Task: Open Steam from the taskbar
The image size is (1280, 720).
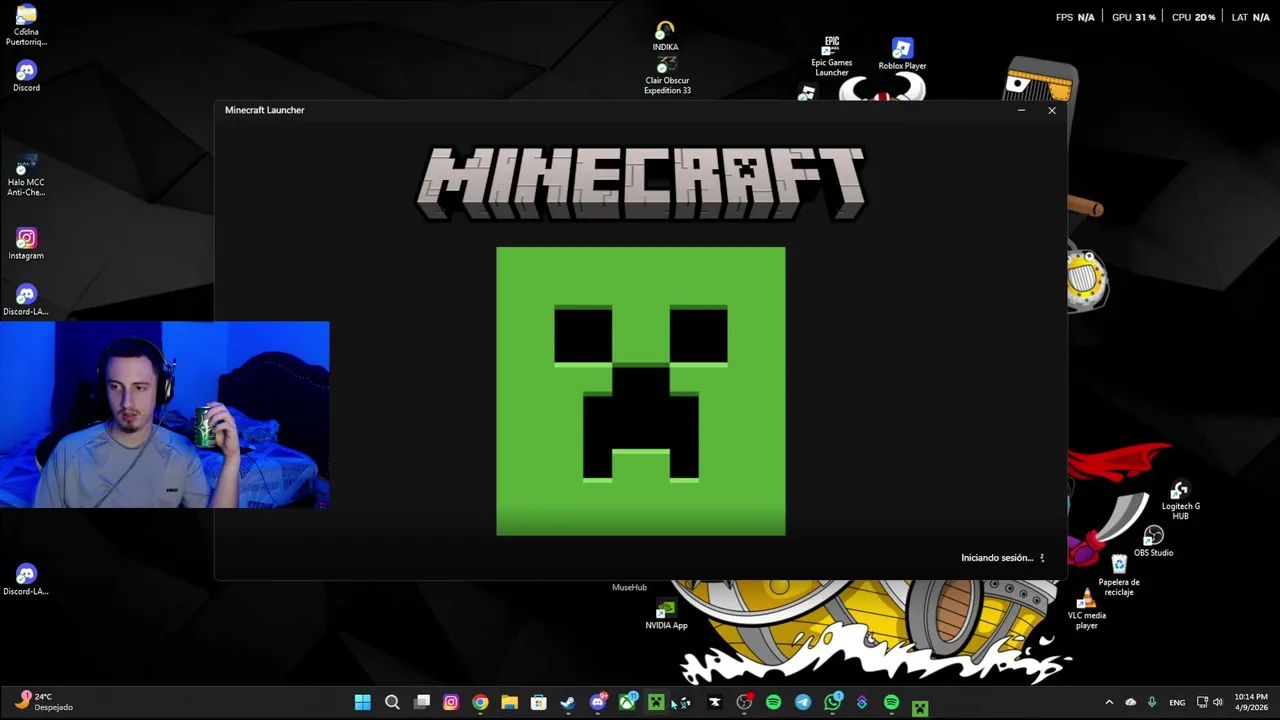Action: 568,703
